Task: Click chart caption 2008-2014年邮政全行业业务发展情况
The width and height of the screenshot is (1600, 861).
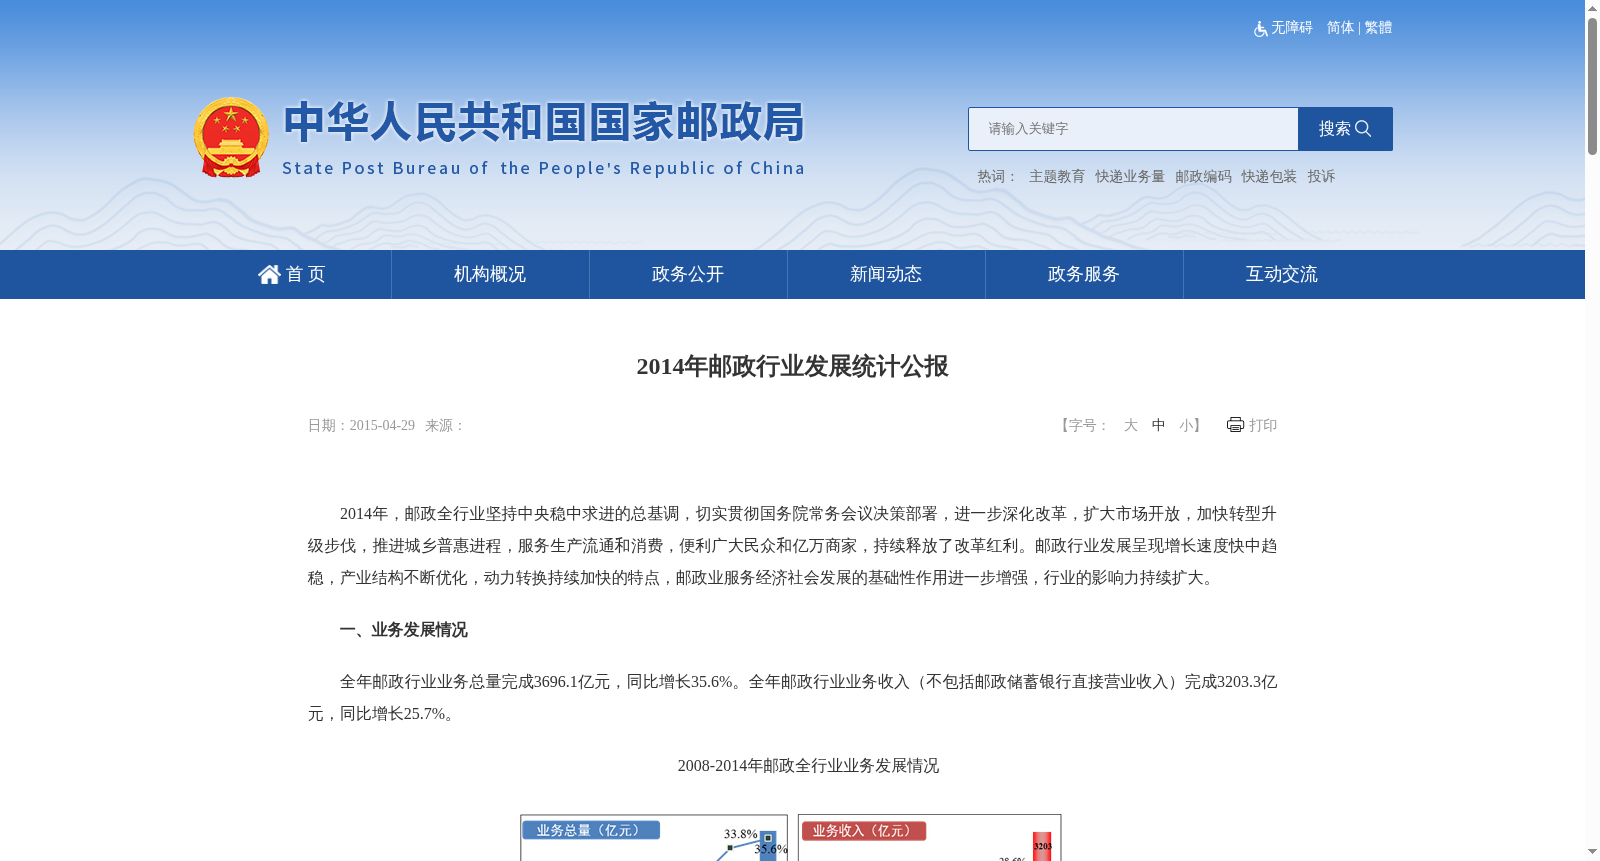Action: point(808,766)
